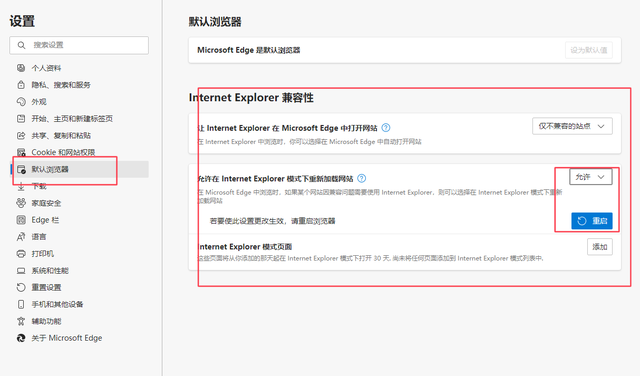The height and width of the screenshot is (376, 640).
Task: Select 语言 settings item
Action: tap(80, 237)
